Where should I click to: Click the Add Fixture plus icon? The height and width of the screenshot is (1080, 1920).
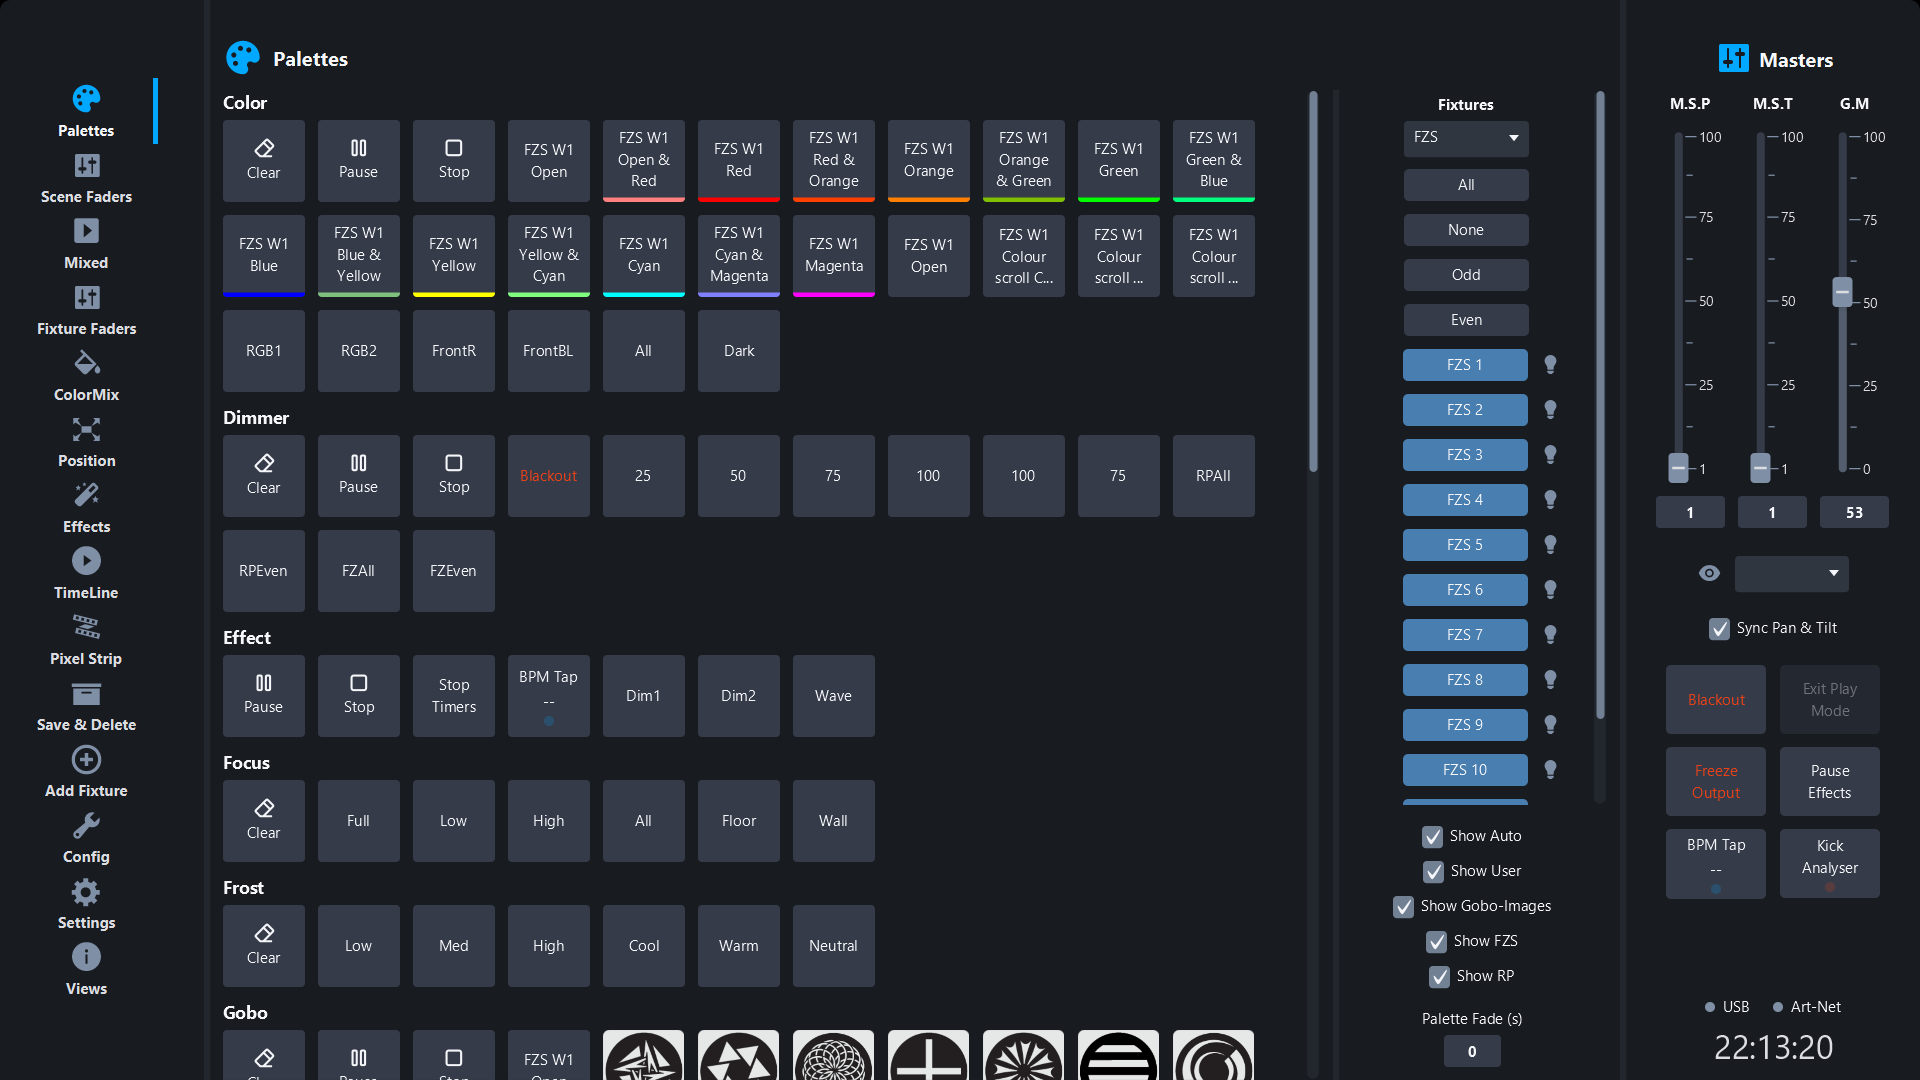86,760
